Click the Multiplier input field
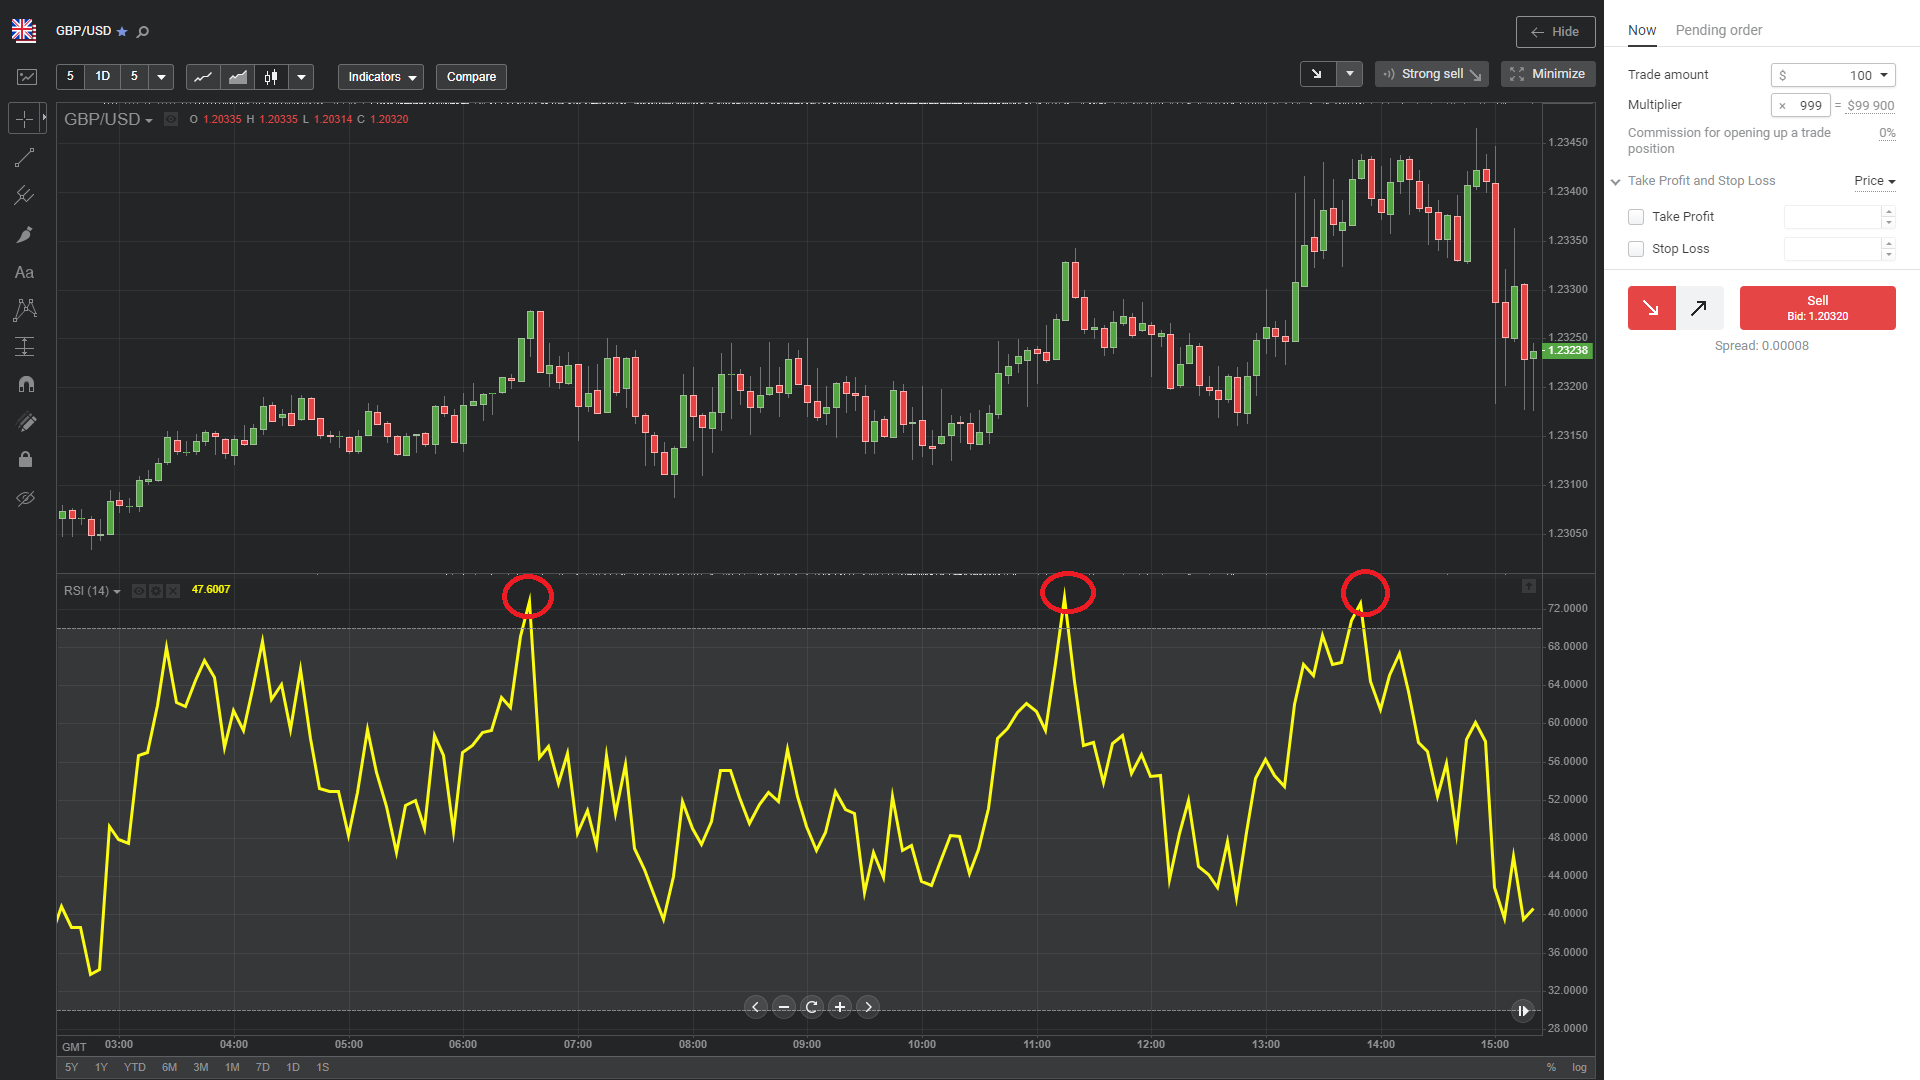The image size is (1920, 1080). (x=1802, y=105)
